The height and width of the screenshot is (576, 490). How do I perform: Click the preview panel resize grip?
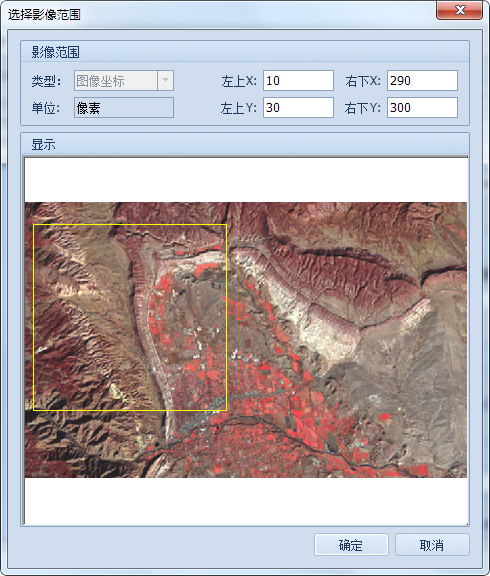466,523
